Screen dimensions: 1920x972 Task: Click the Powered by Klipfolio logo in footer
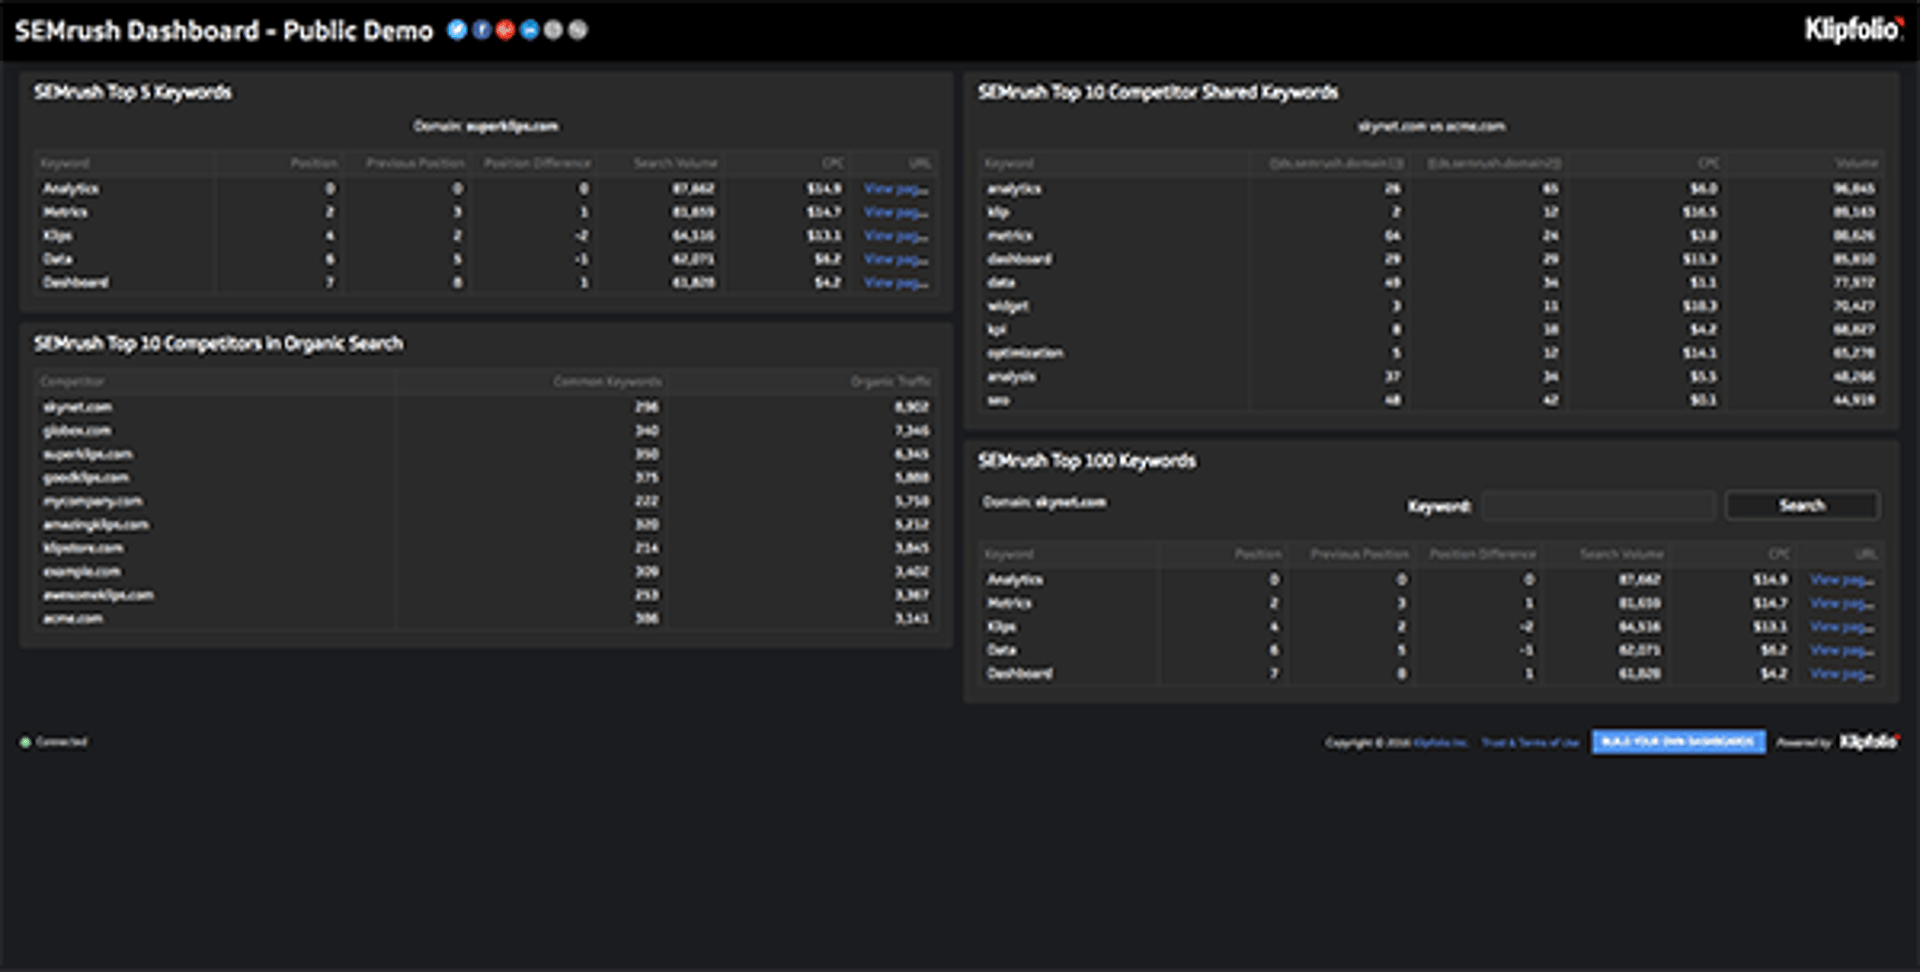(1866, 743)
